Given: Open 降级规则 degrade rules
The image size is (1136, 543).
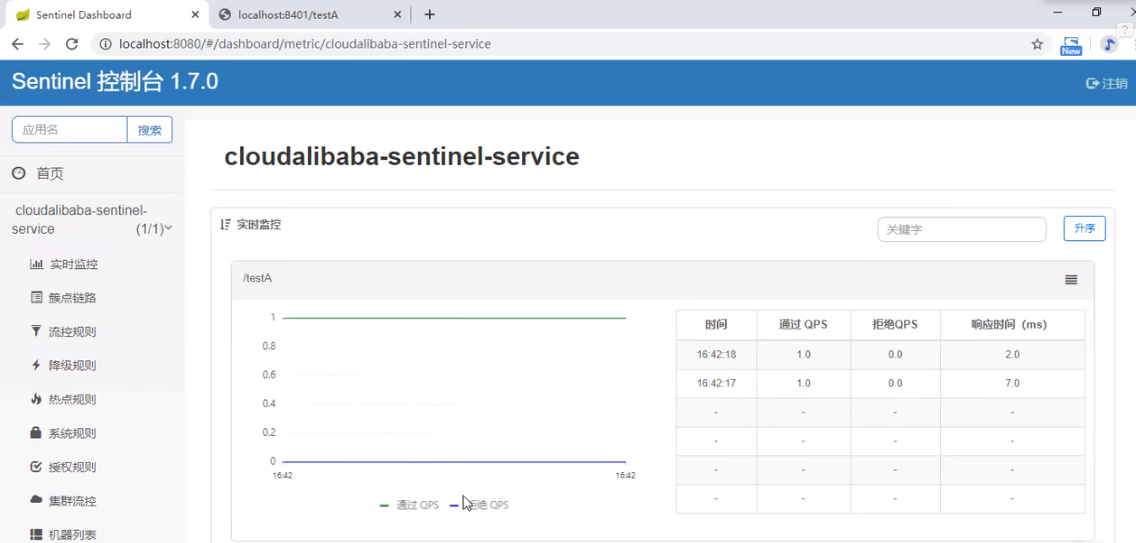Looking at the screenshot, I should 72,366.
